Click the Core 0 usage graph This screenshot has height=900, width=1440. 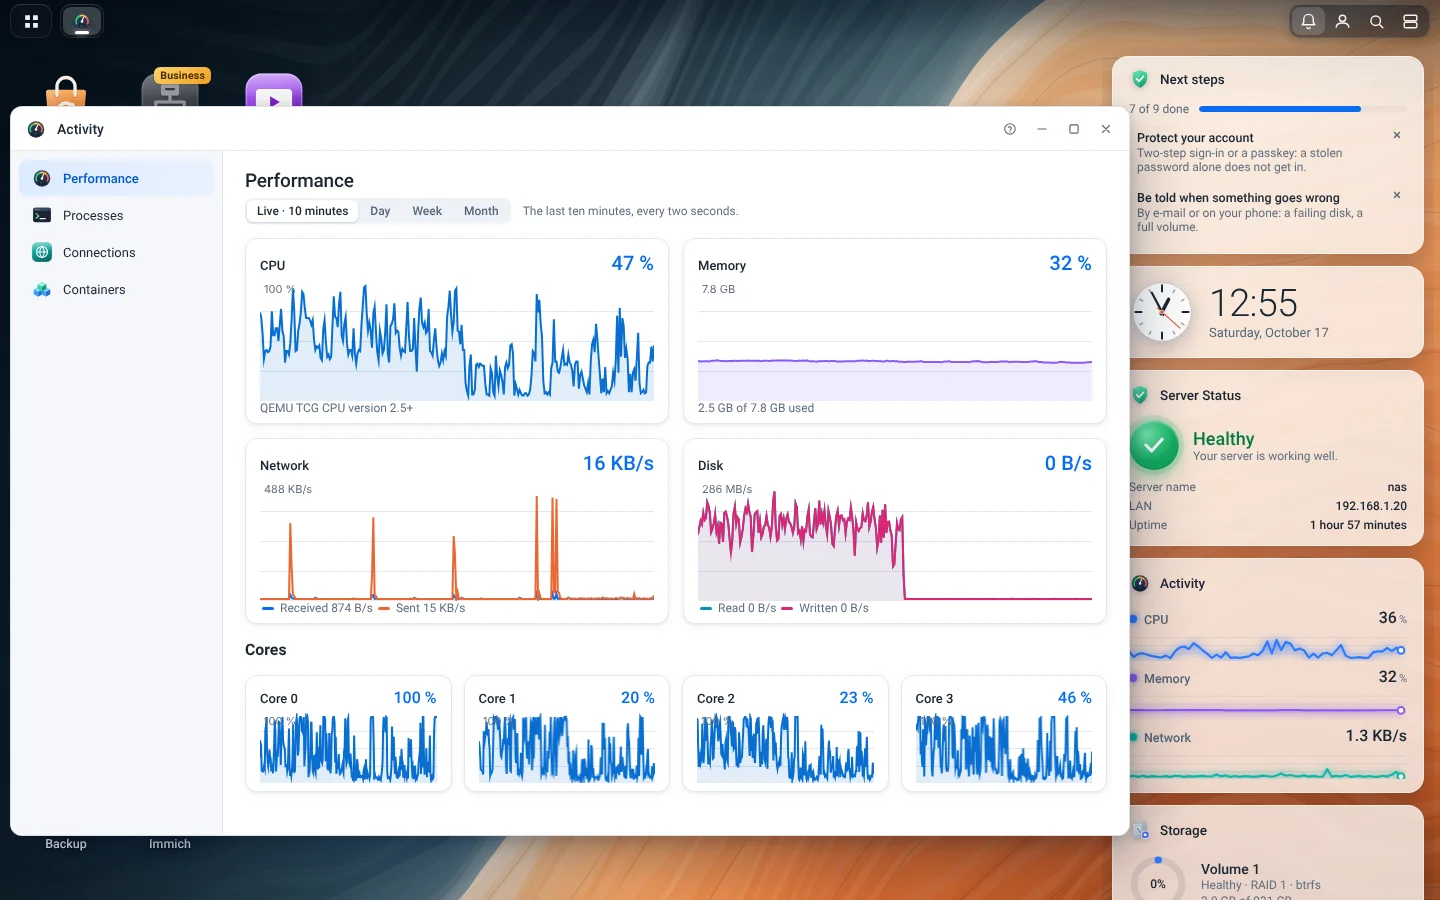tap(348, 747)
